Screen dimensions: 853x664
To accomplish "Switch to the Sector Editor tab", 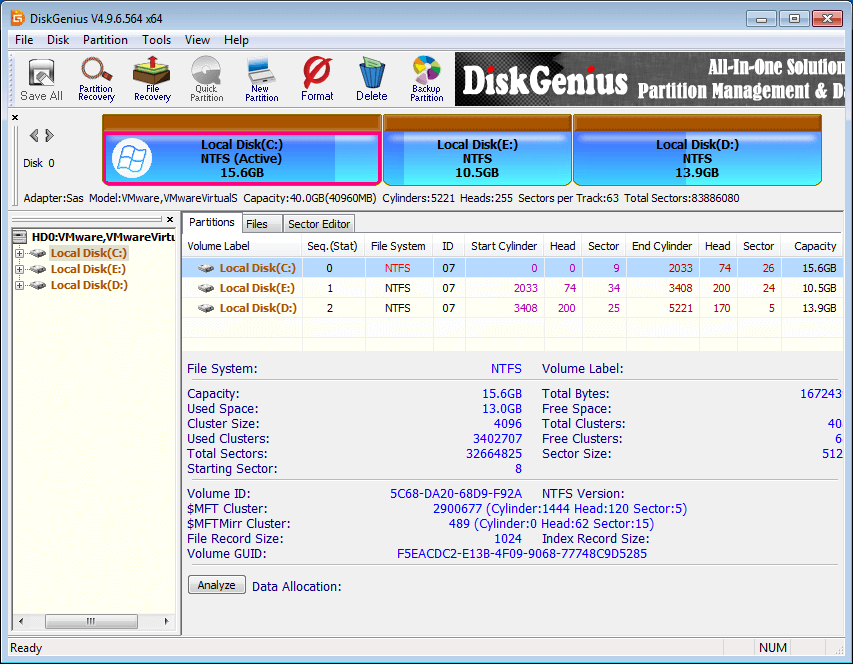I will pos(319,224).
